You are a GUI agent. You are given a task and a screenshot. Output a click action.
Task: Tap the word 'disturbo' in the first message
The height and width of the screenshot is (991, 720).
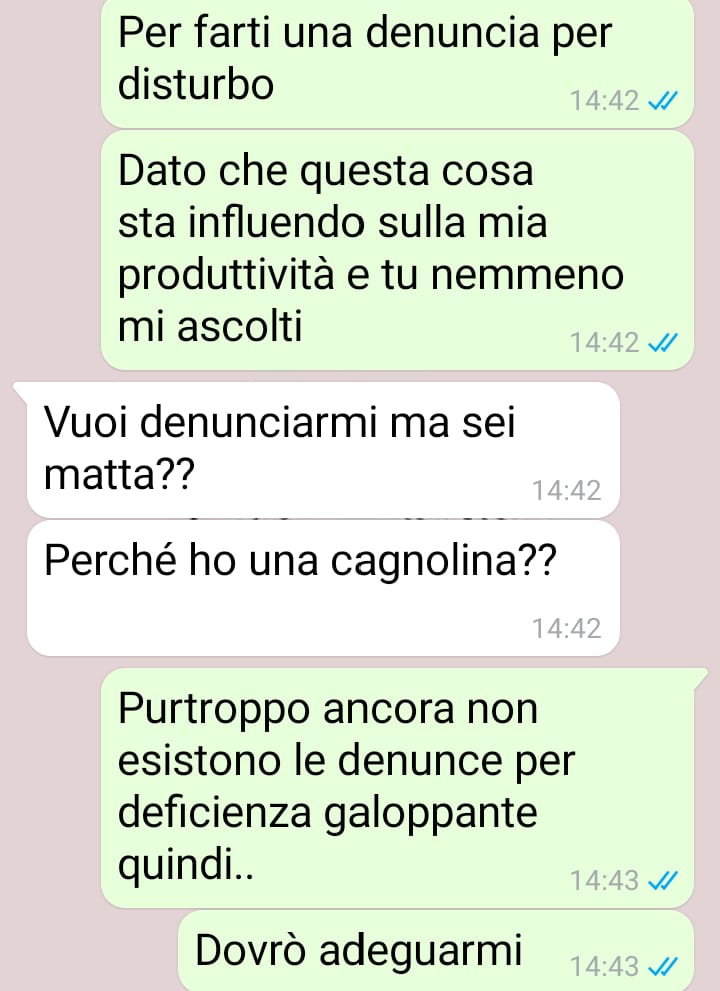tap(196, 84)
